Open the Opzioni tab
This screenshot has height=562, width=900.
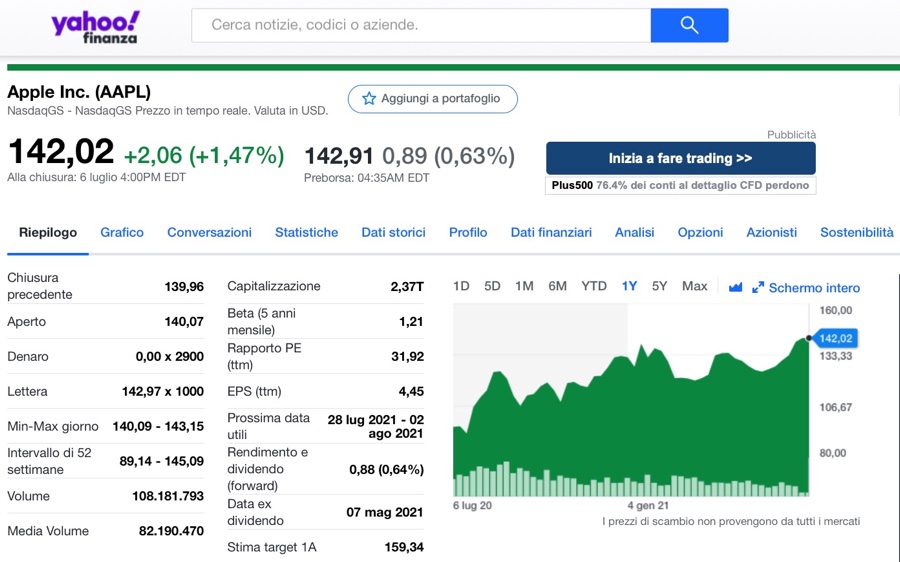700,232
